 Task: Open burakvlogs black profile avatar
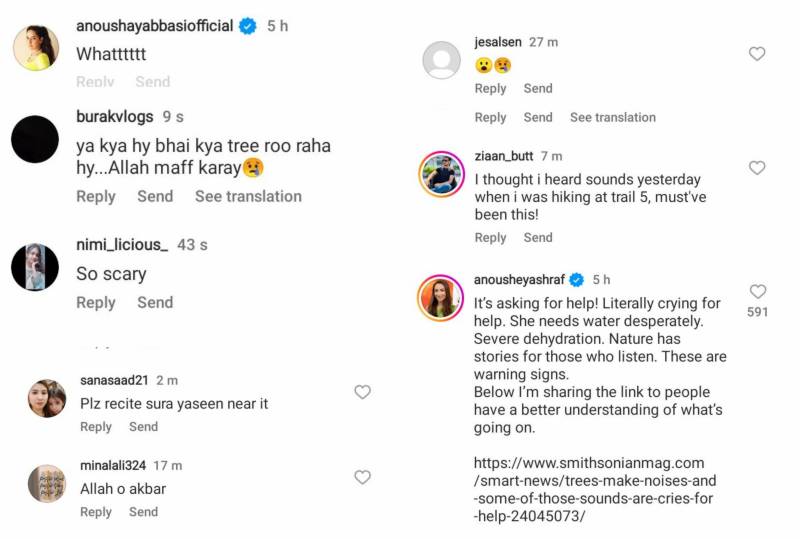tap(35, 139)
